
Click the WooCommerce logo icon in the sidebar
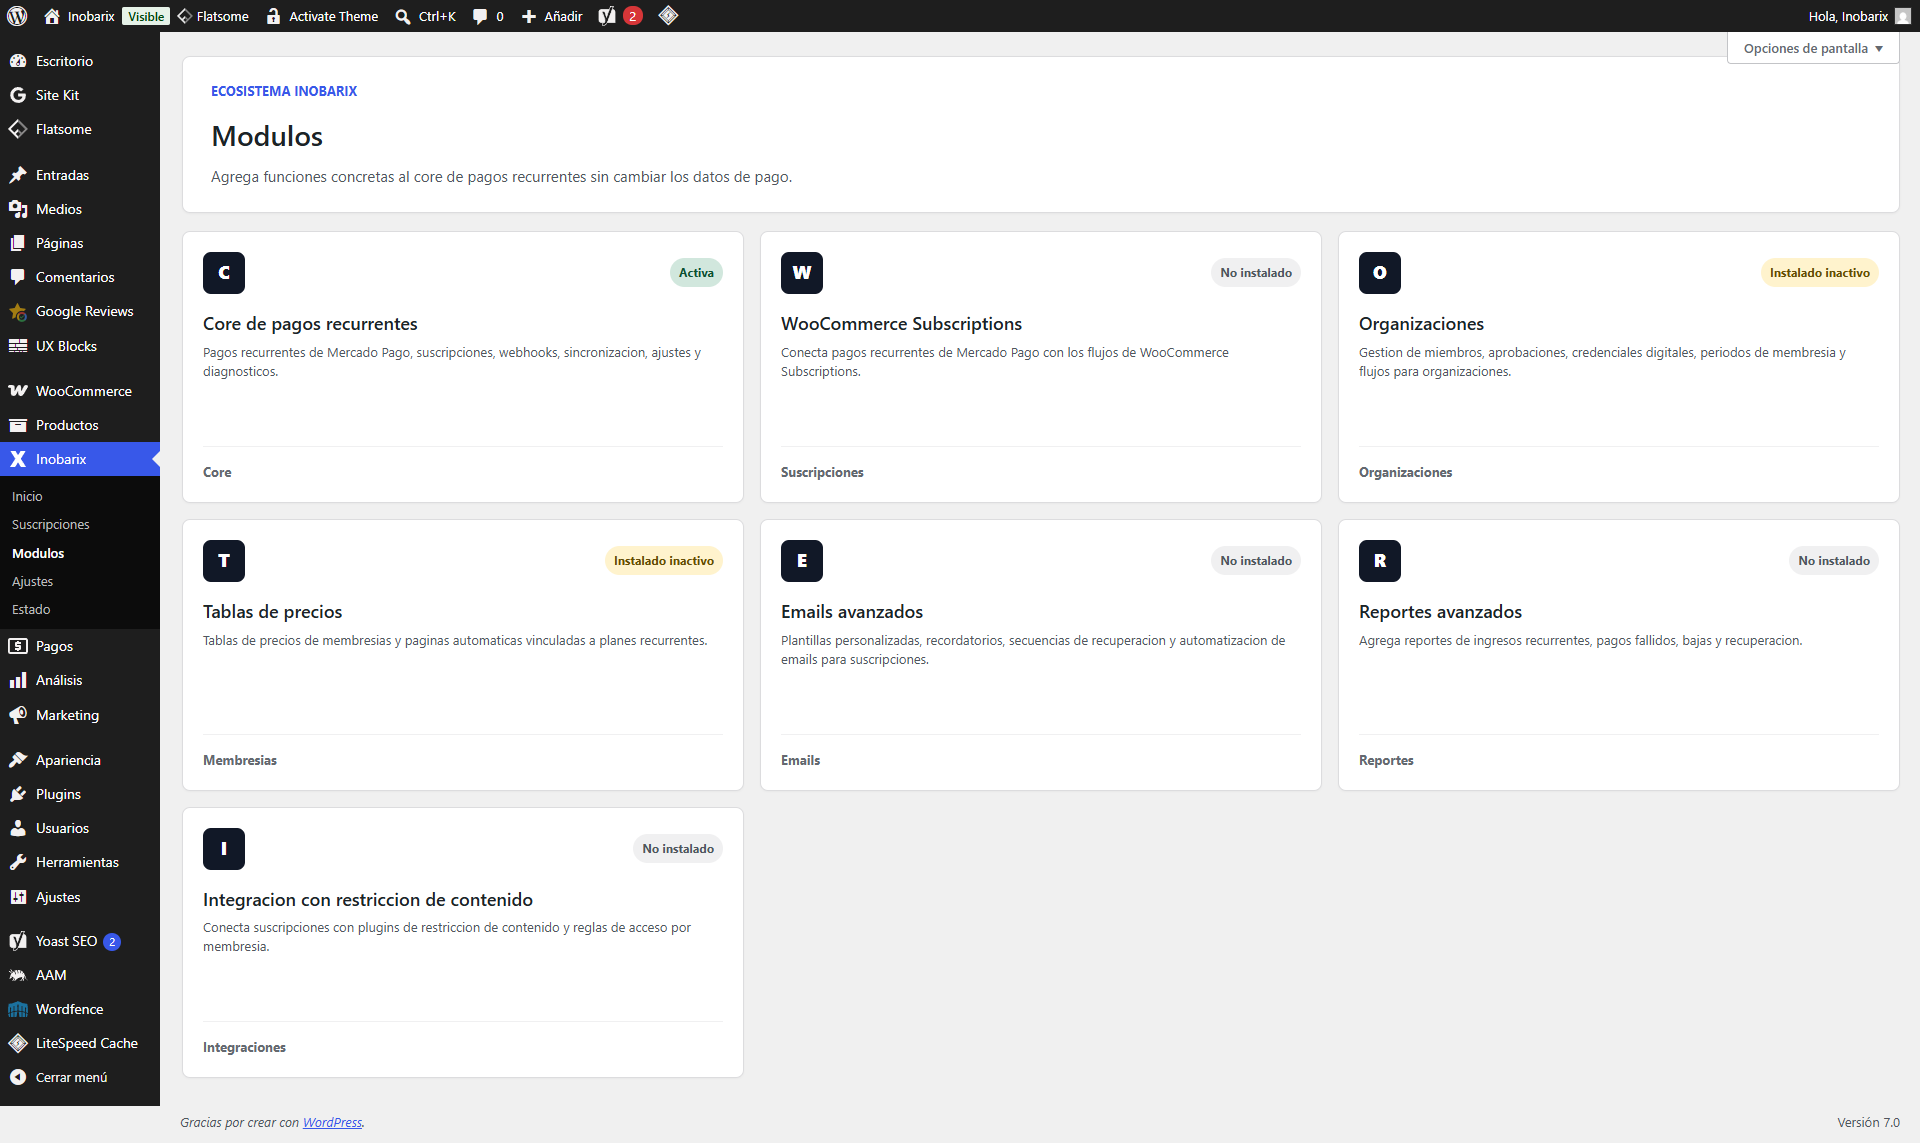click(18, 391)
